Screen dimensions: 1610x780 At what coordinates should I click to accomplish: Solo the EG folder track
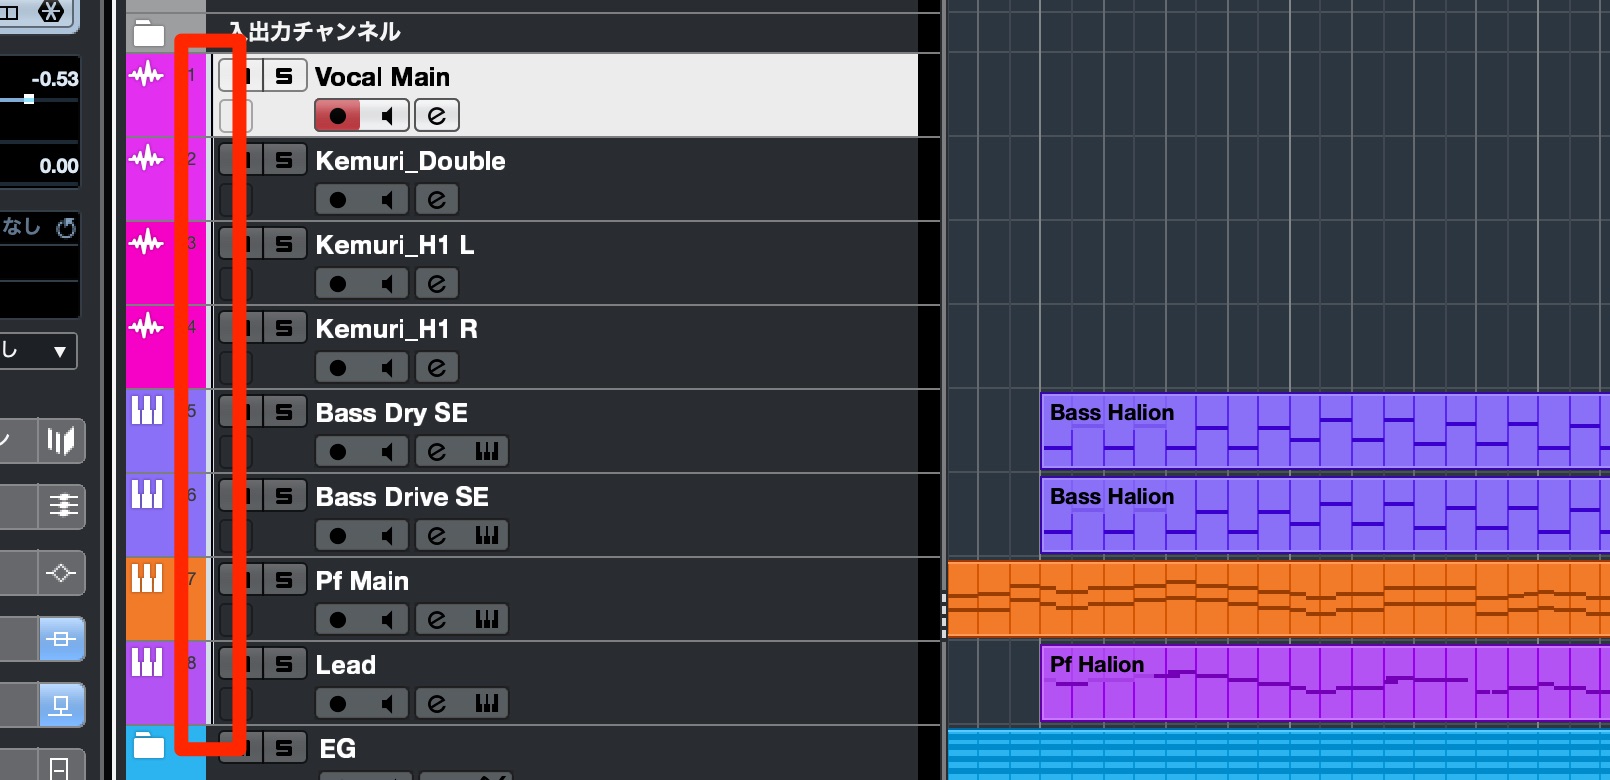[285, 748]
